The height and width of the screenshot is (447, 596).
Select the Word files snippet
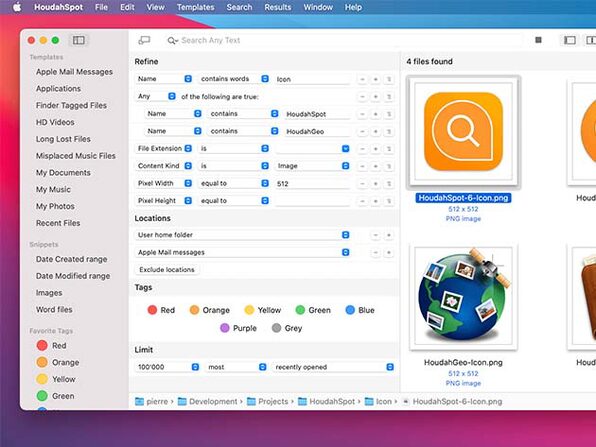click(54, 309)
